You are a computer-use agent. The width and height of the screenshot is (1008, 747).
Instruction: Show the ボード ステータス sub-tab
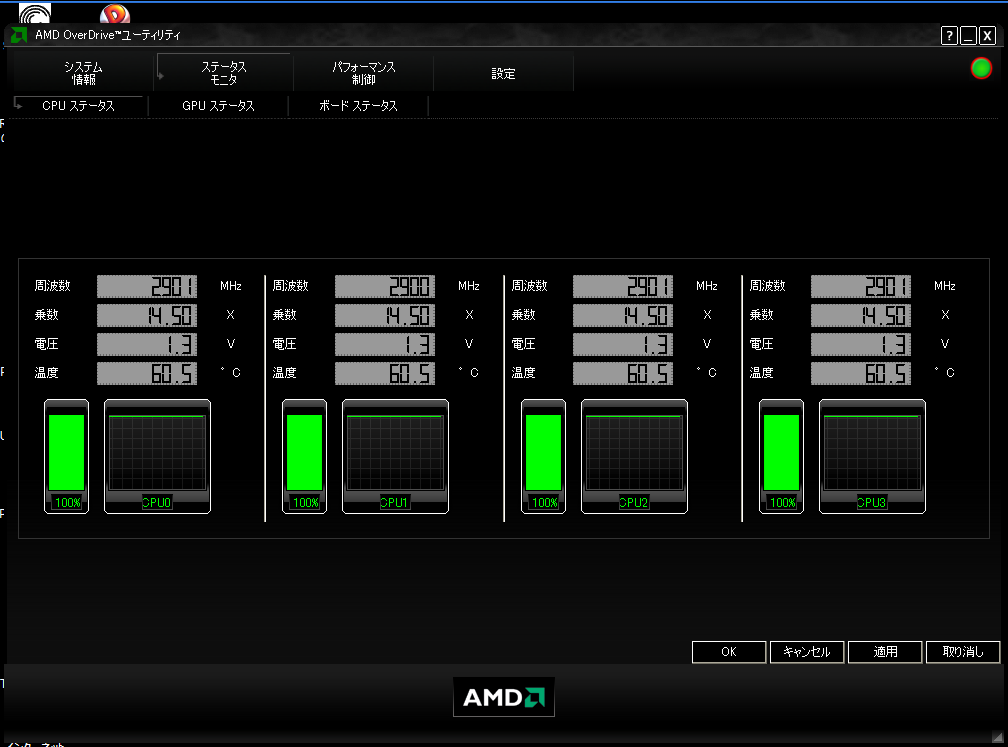(358, 105)
